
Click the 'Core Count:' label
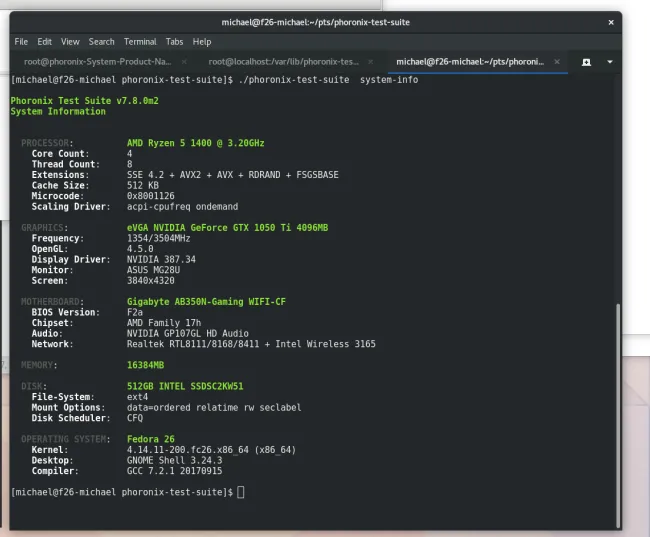pos(61,154)
